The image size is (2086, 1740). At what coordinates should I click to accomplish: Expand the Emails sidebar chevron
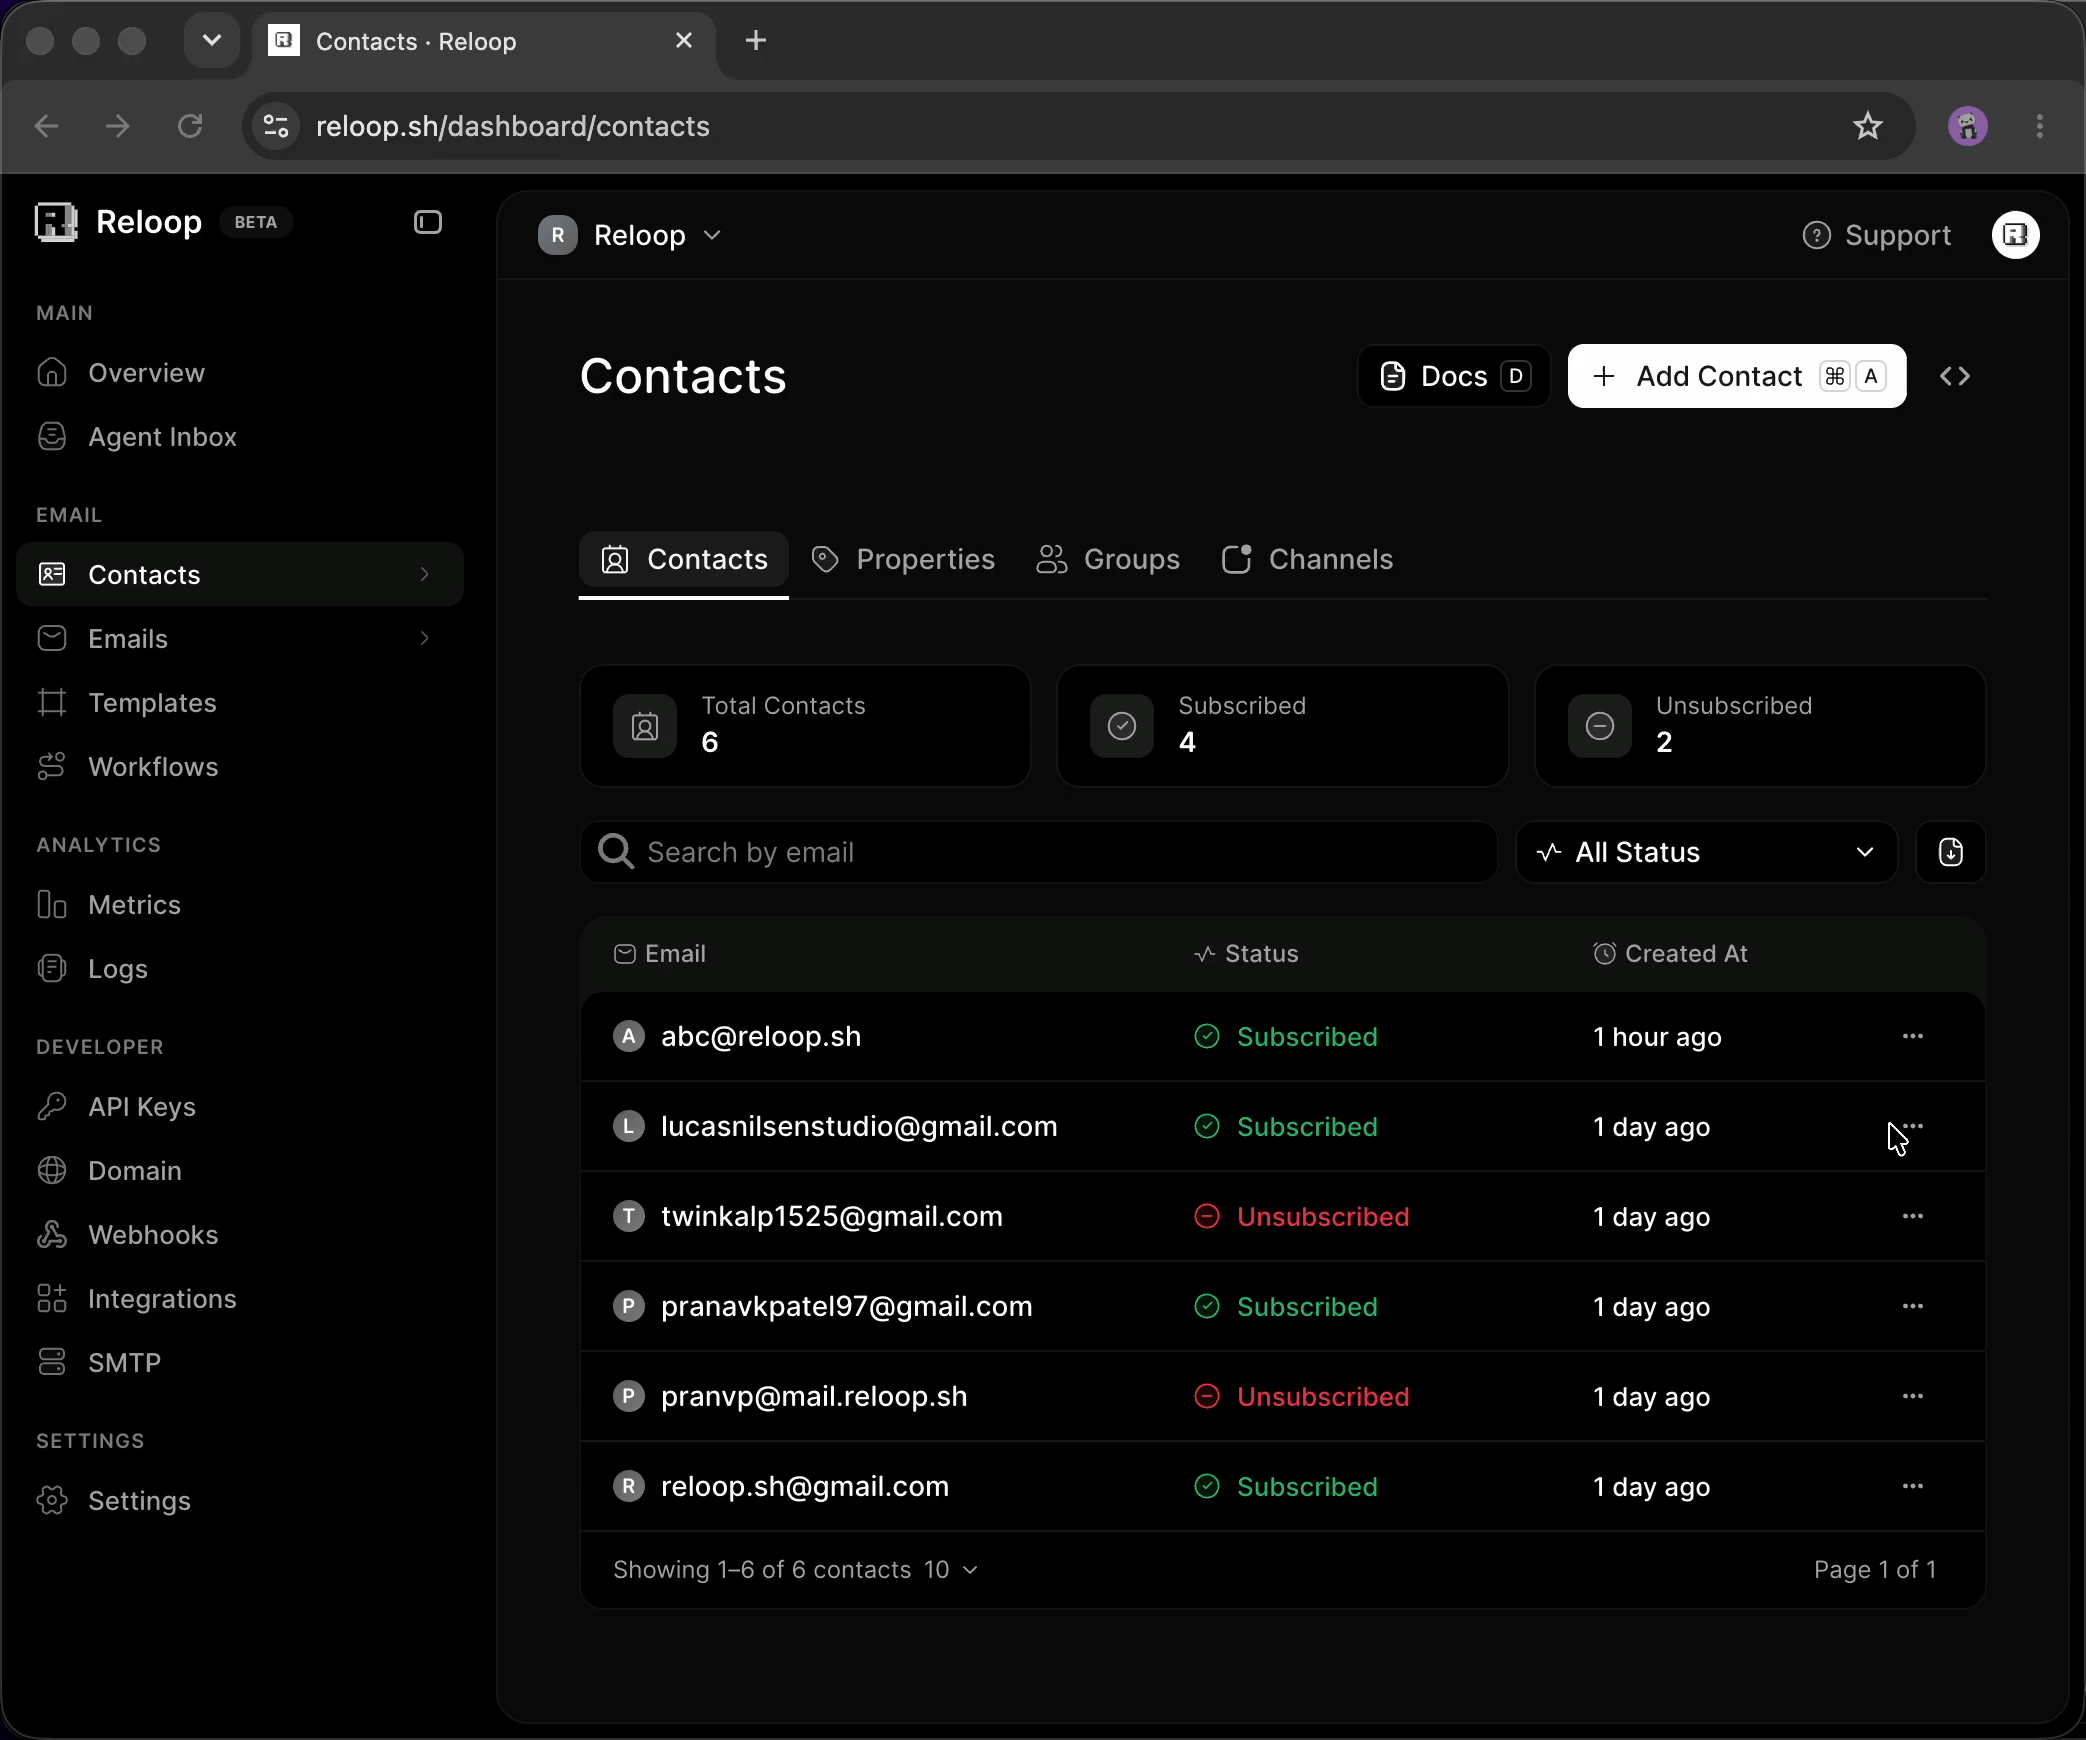(x=424, y=638)
